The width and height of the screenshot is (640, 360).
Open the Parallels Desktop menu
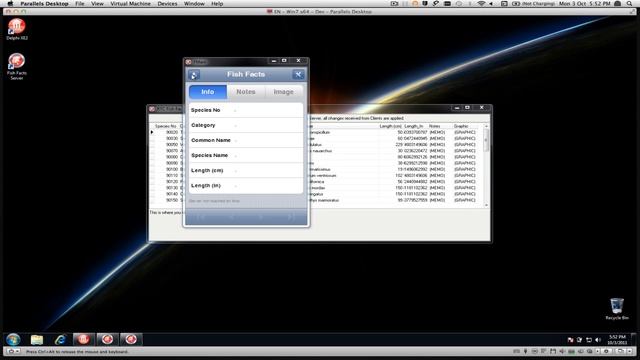(44, 4)
